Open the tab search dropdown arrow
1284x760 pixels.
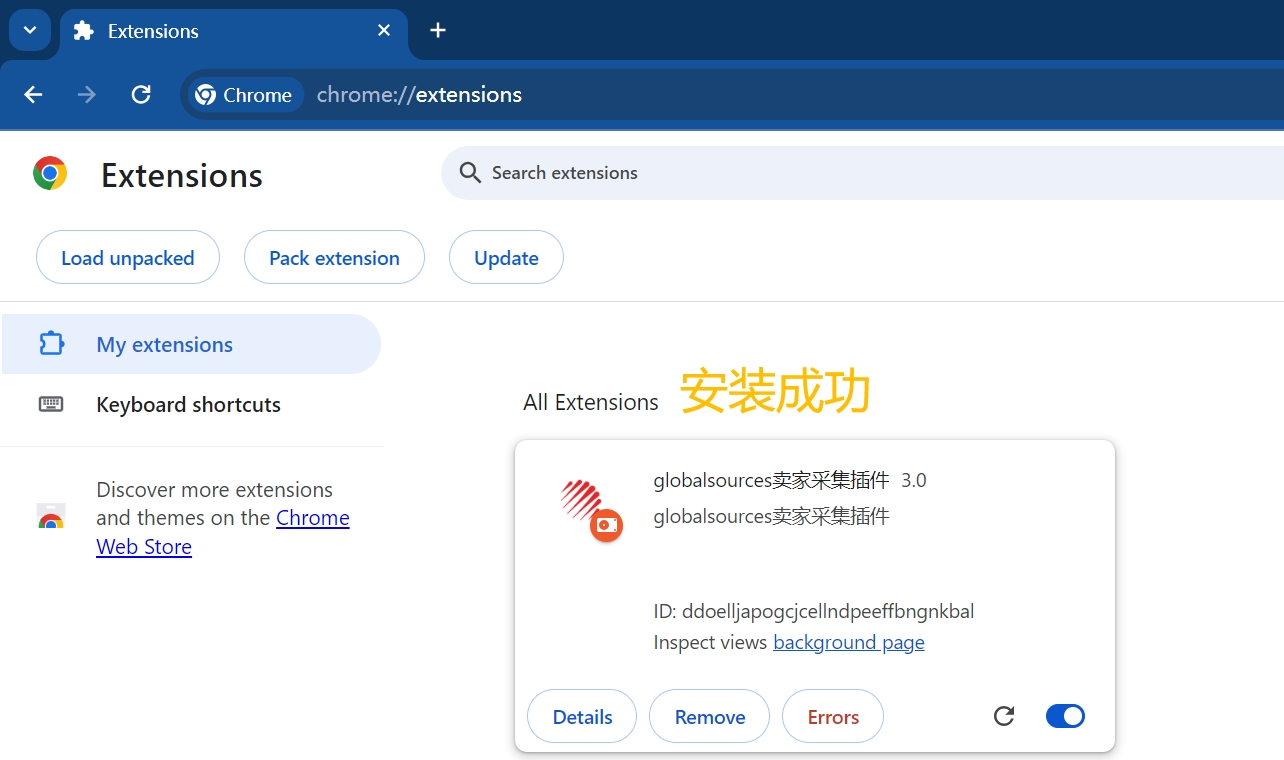click(30, 30)
